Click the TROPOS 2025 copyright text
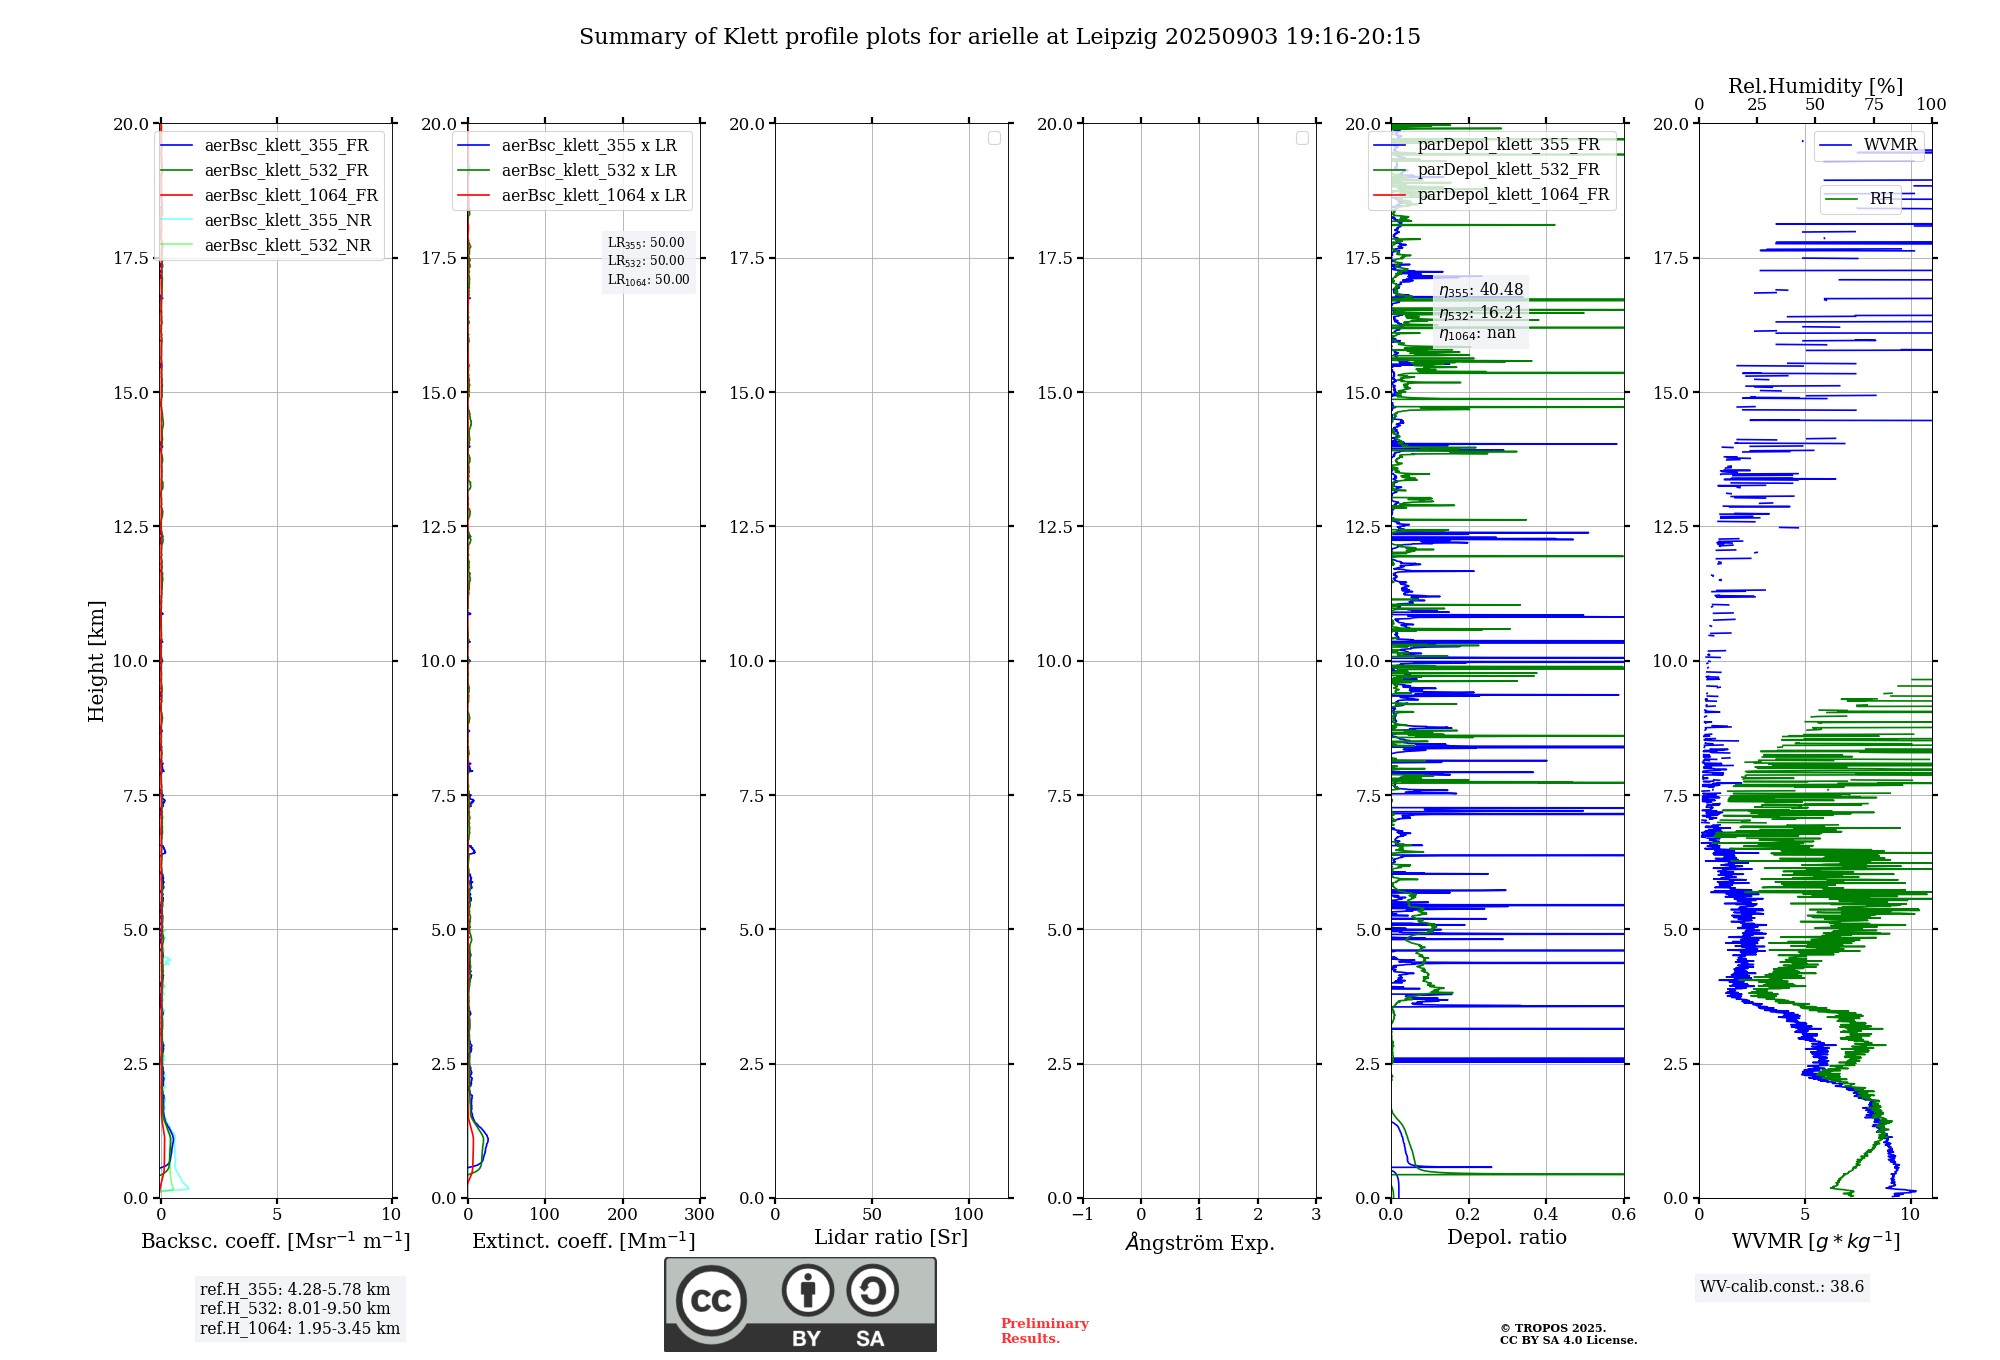This screenshot has width=2000, height=1360. (x=1552, y=1328)
